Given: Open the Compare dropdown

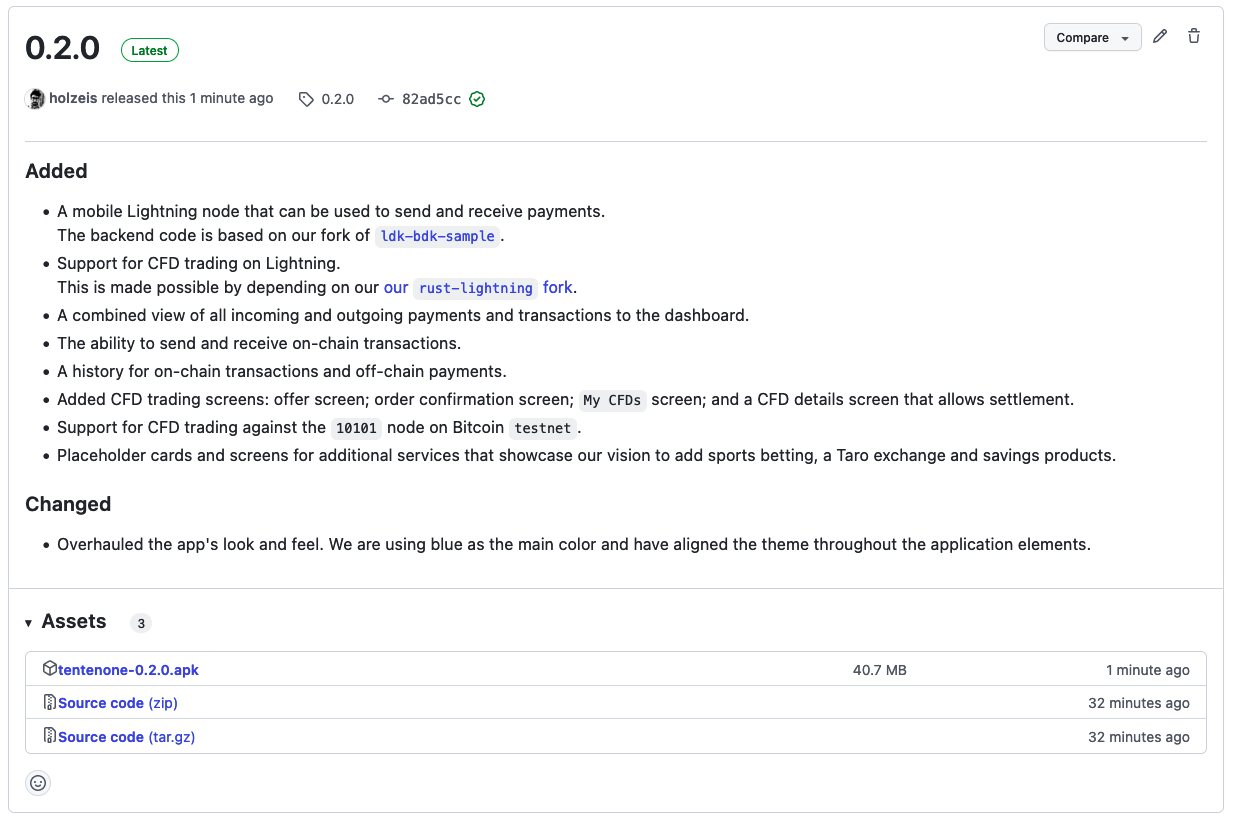Looking at the screenshot, I should [1092, 38].
